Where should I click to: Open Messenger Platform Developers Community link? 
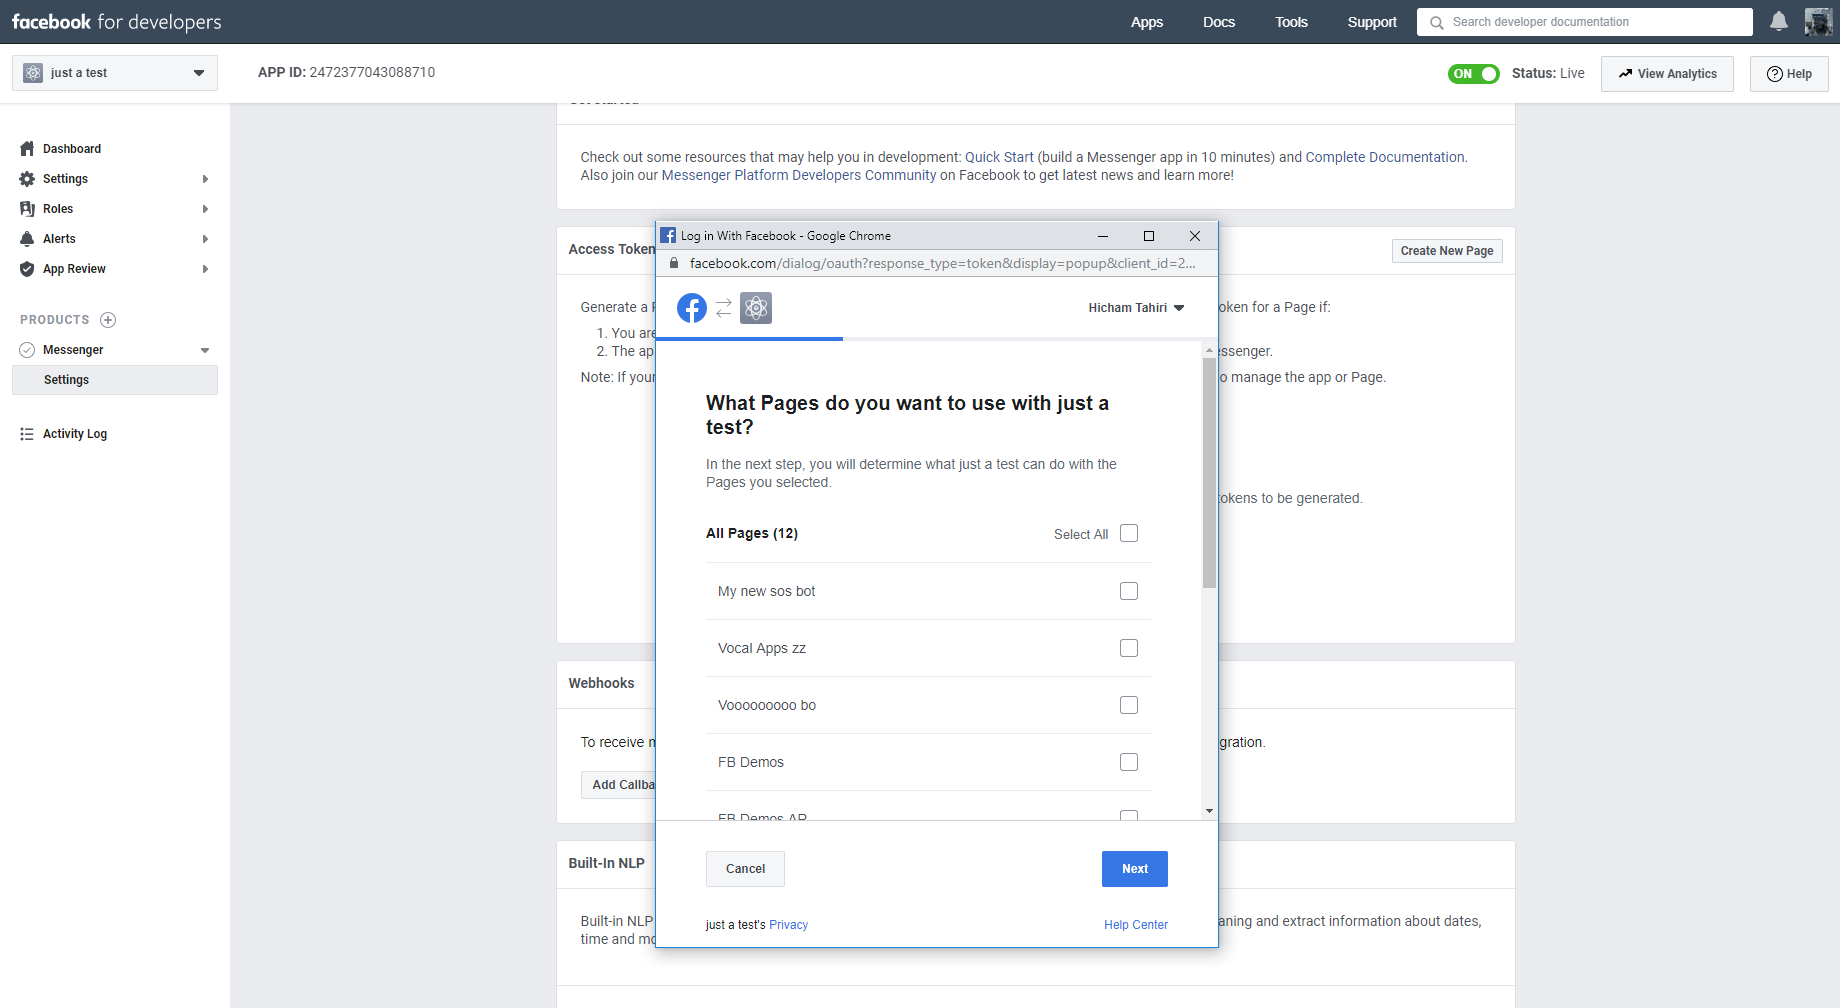click(799, 175)
